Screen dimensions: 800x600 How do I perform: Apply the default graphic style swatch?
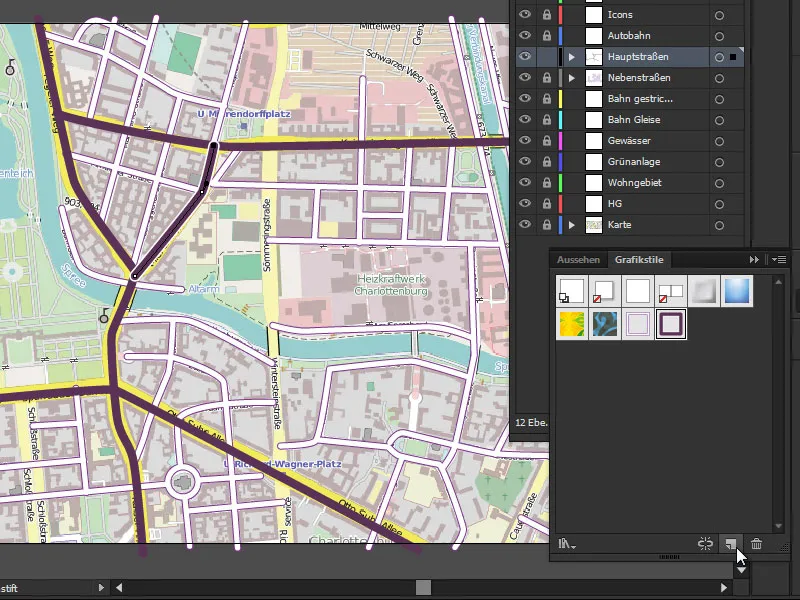click(x=571, y=291)
